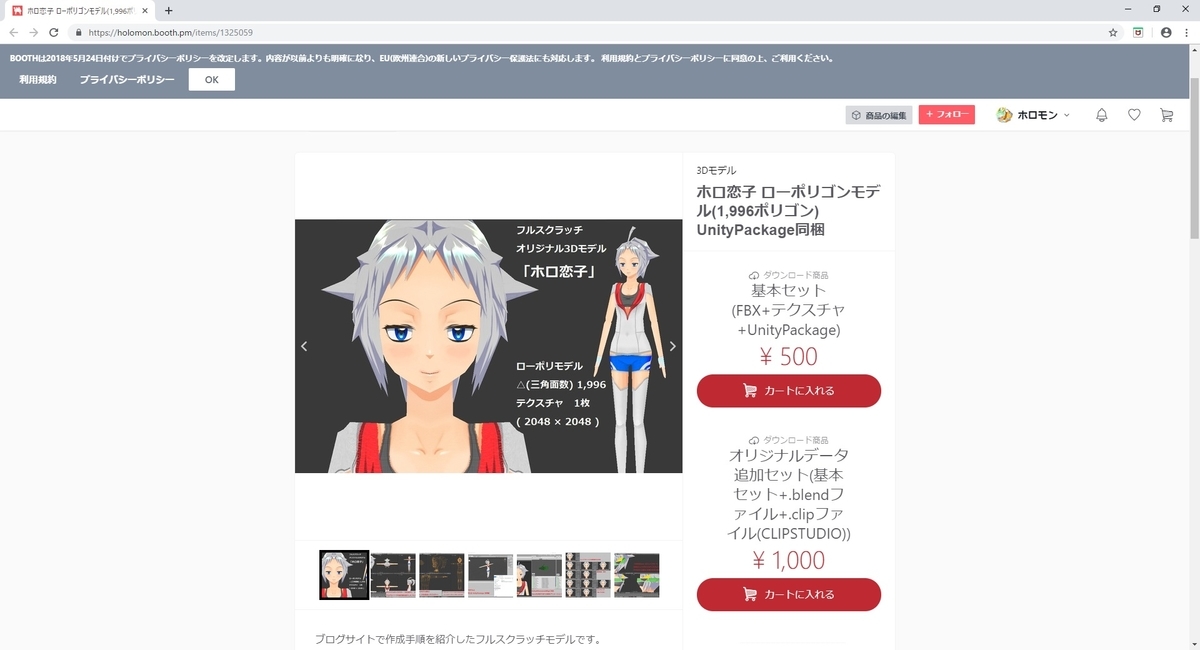
Task: Show next product image with right arrow
Action: (672, 346)
